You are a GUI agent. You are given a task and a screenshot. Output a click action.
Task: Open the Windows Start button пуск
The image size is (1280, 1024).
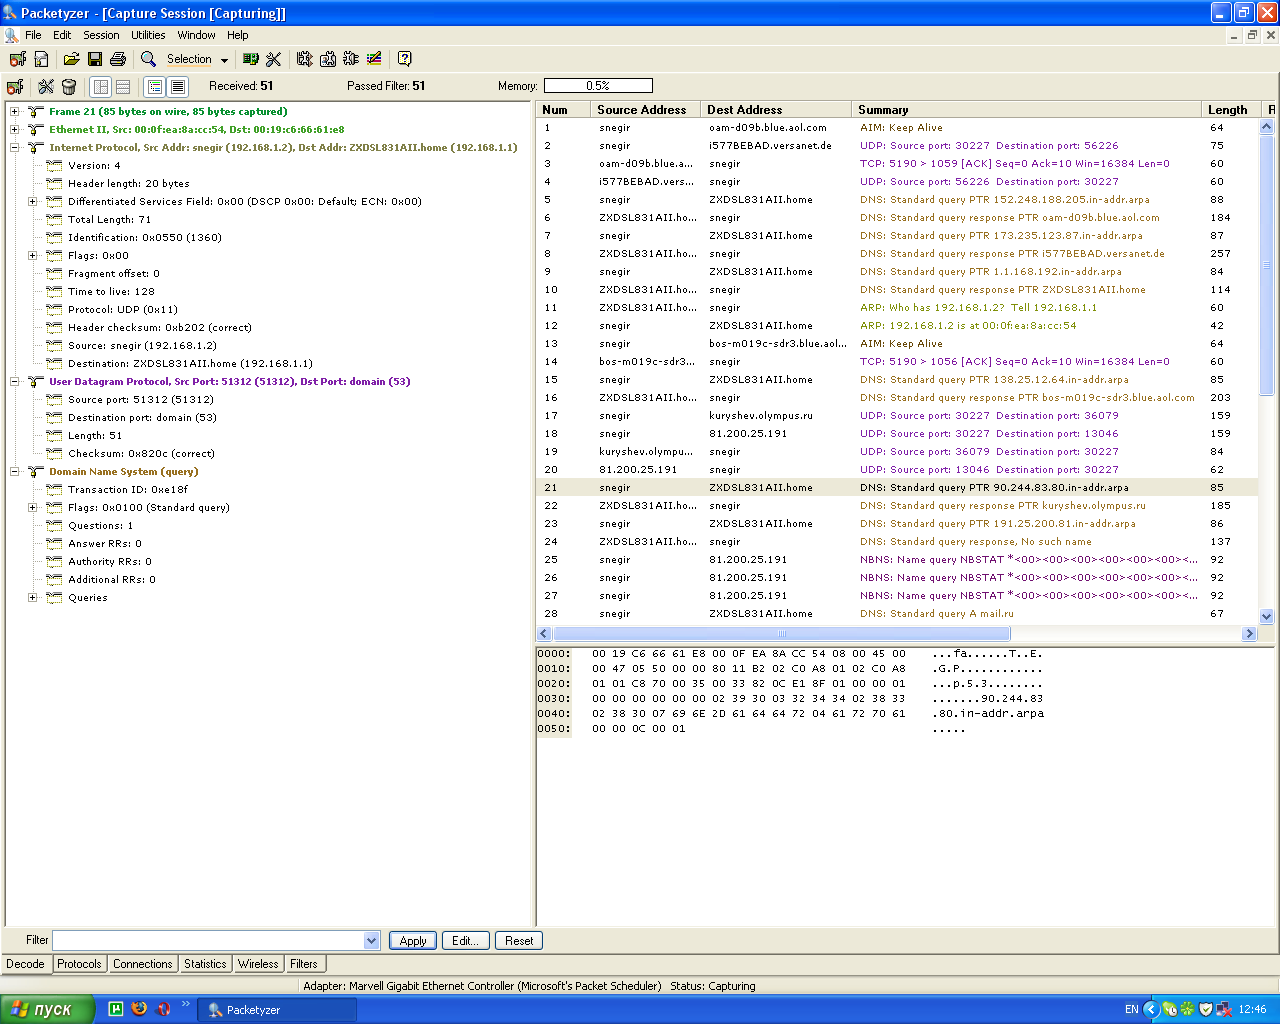47,1009
